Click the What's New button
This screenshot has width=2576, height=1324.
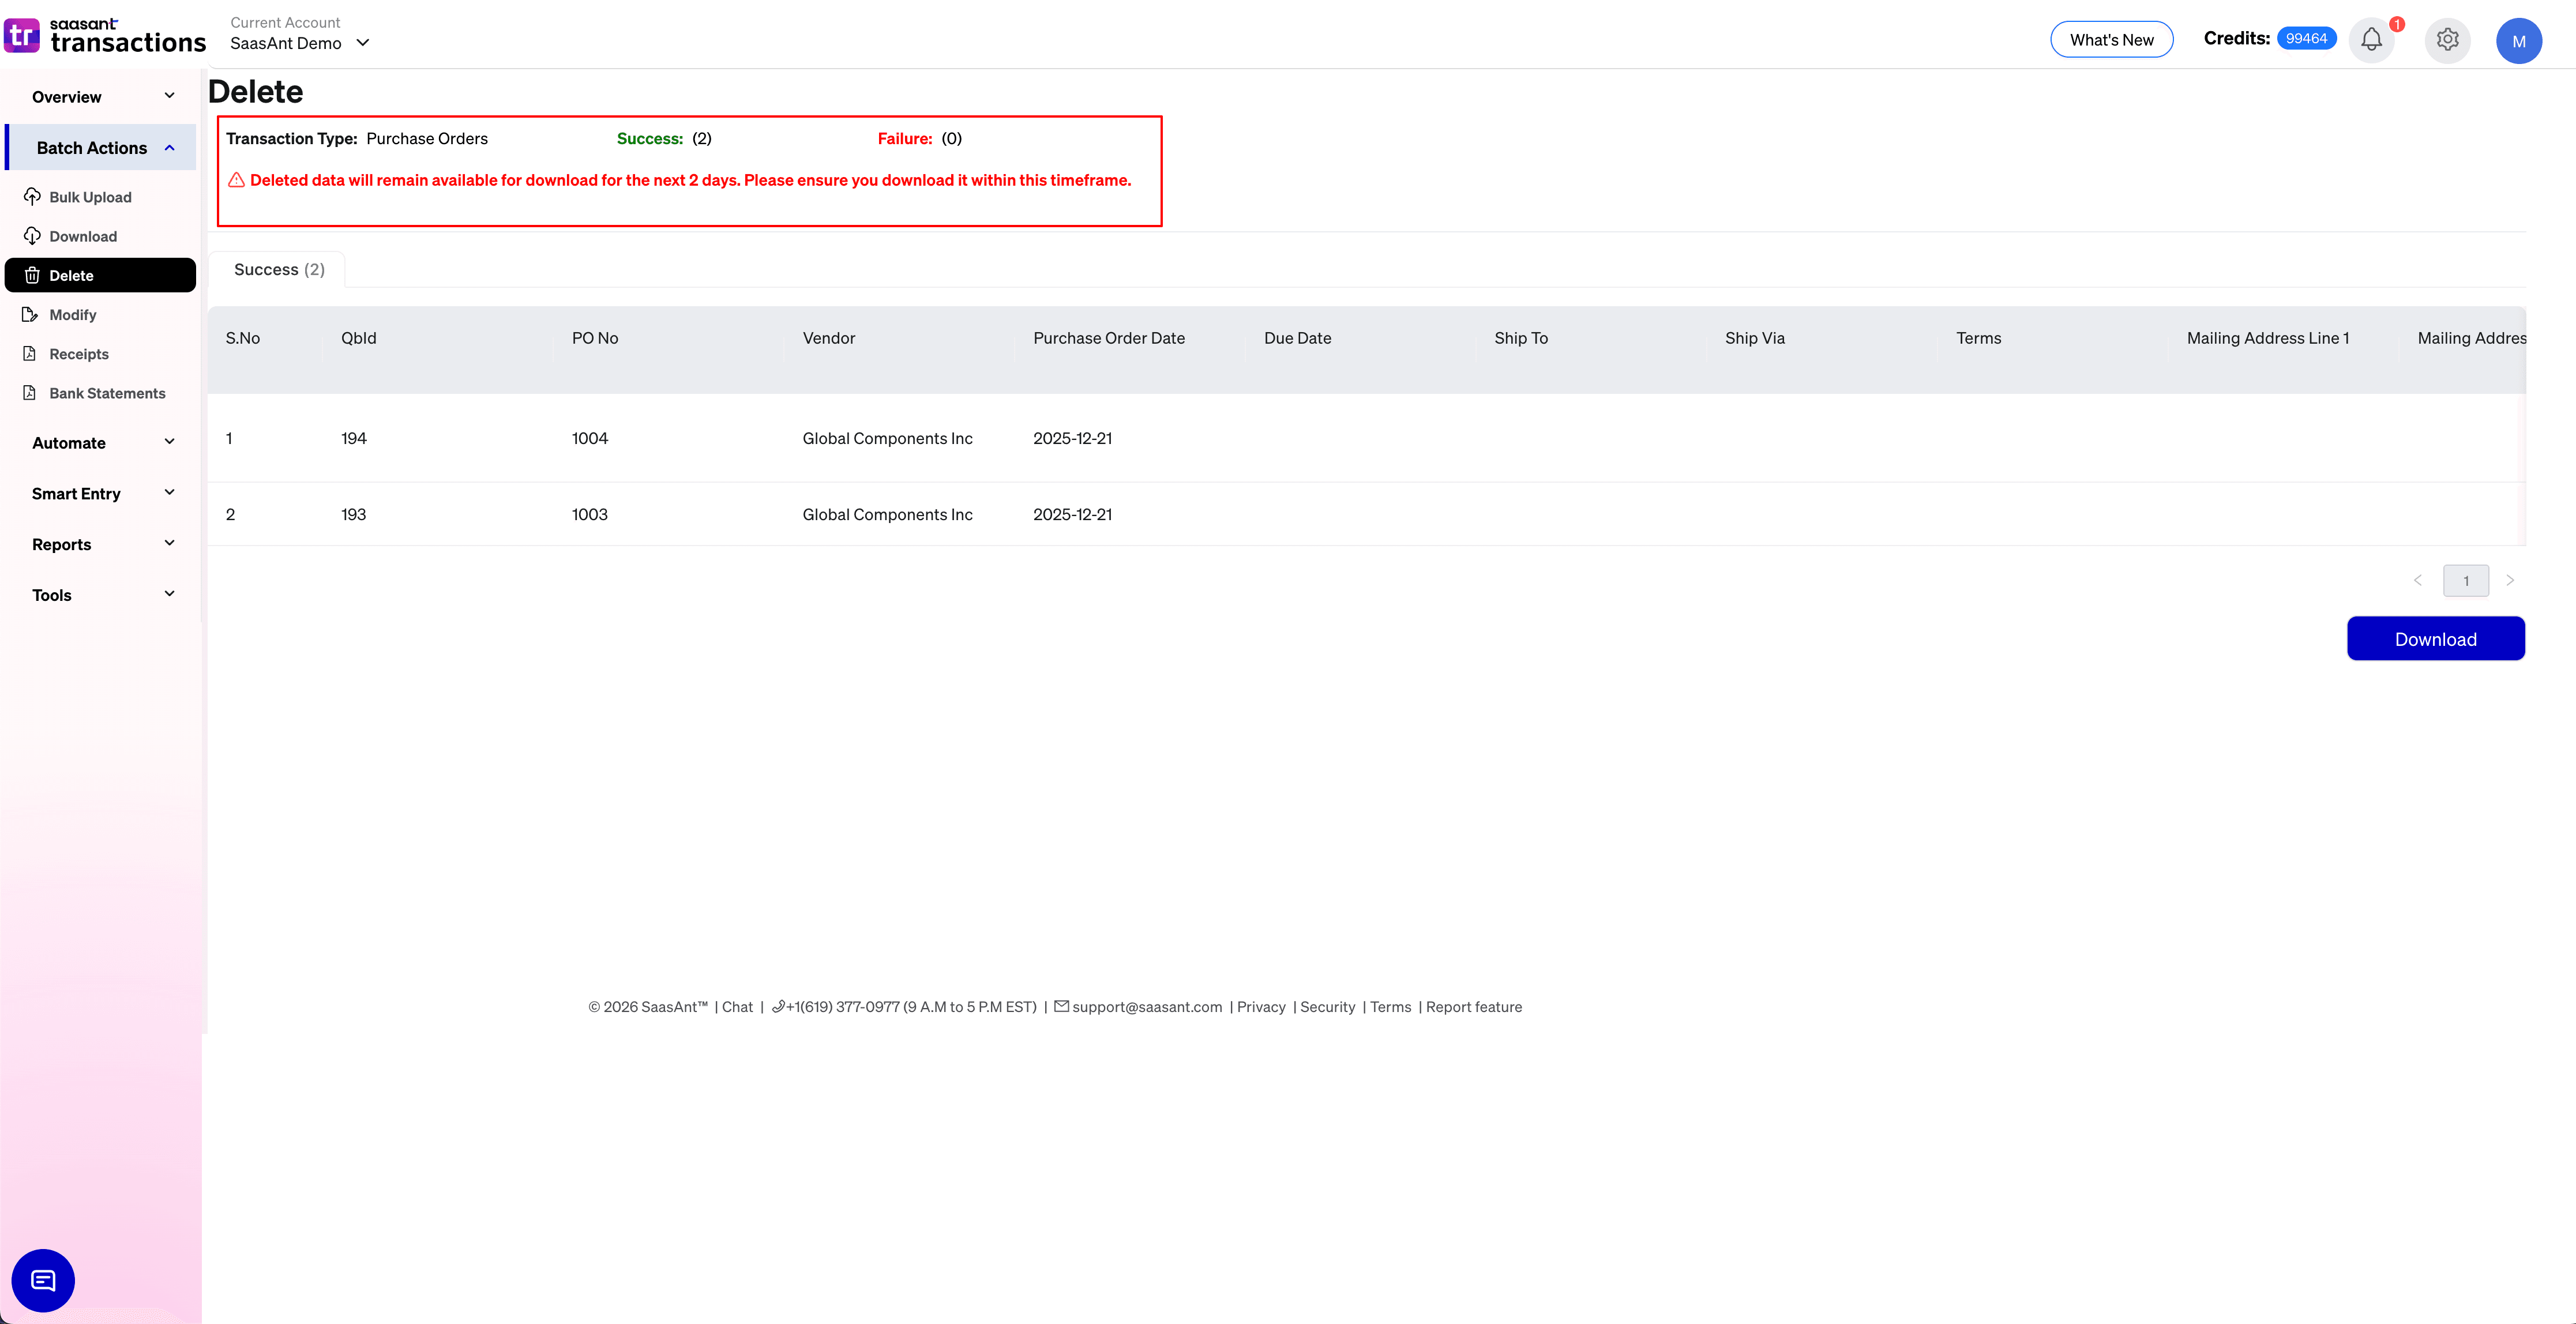(2111, 40)
